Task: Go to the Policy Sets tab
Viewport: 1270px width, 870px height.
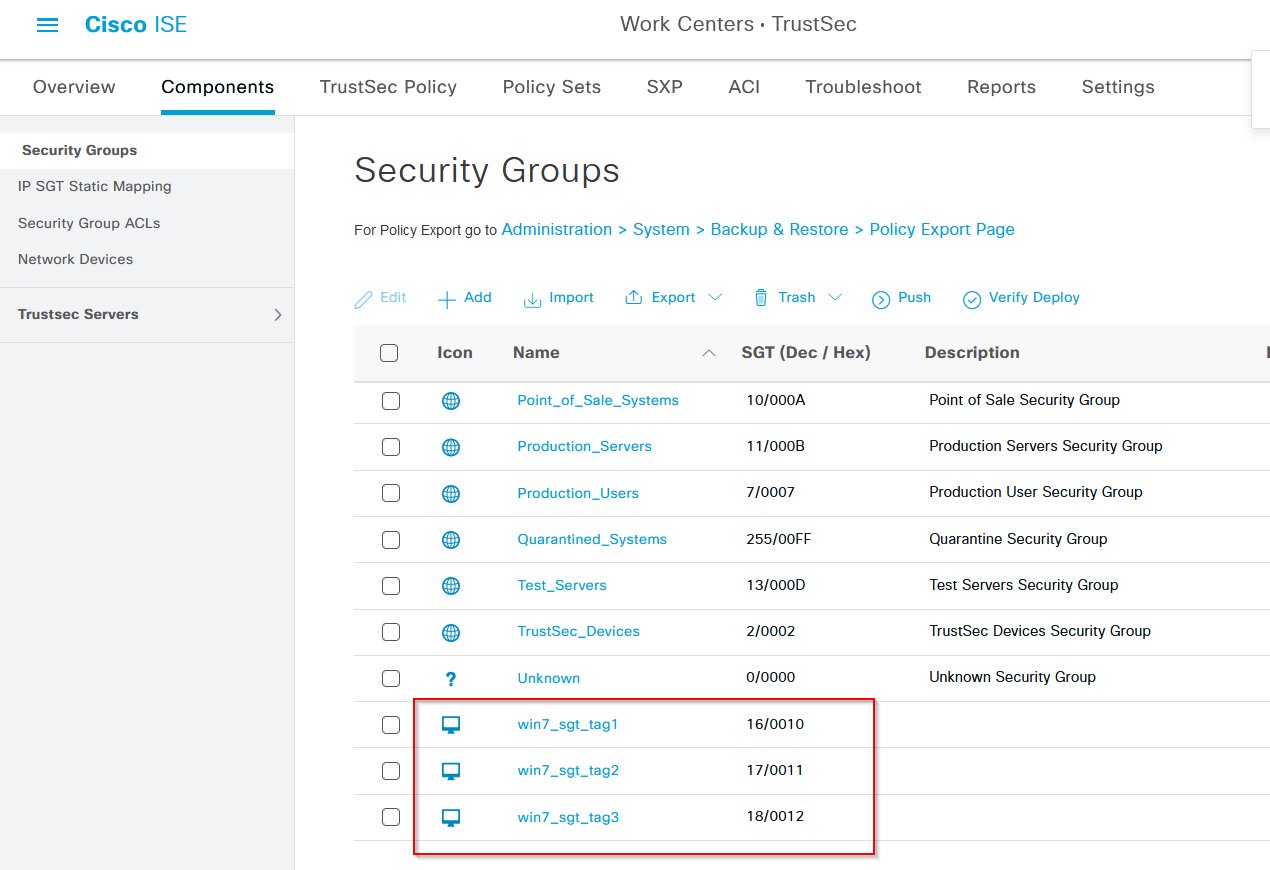Action: (x=552, y=87)
